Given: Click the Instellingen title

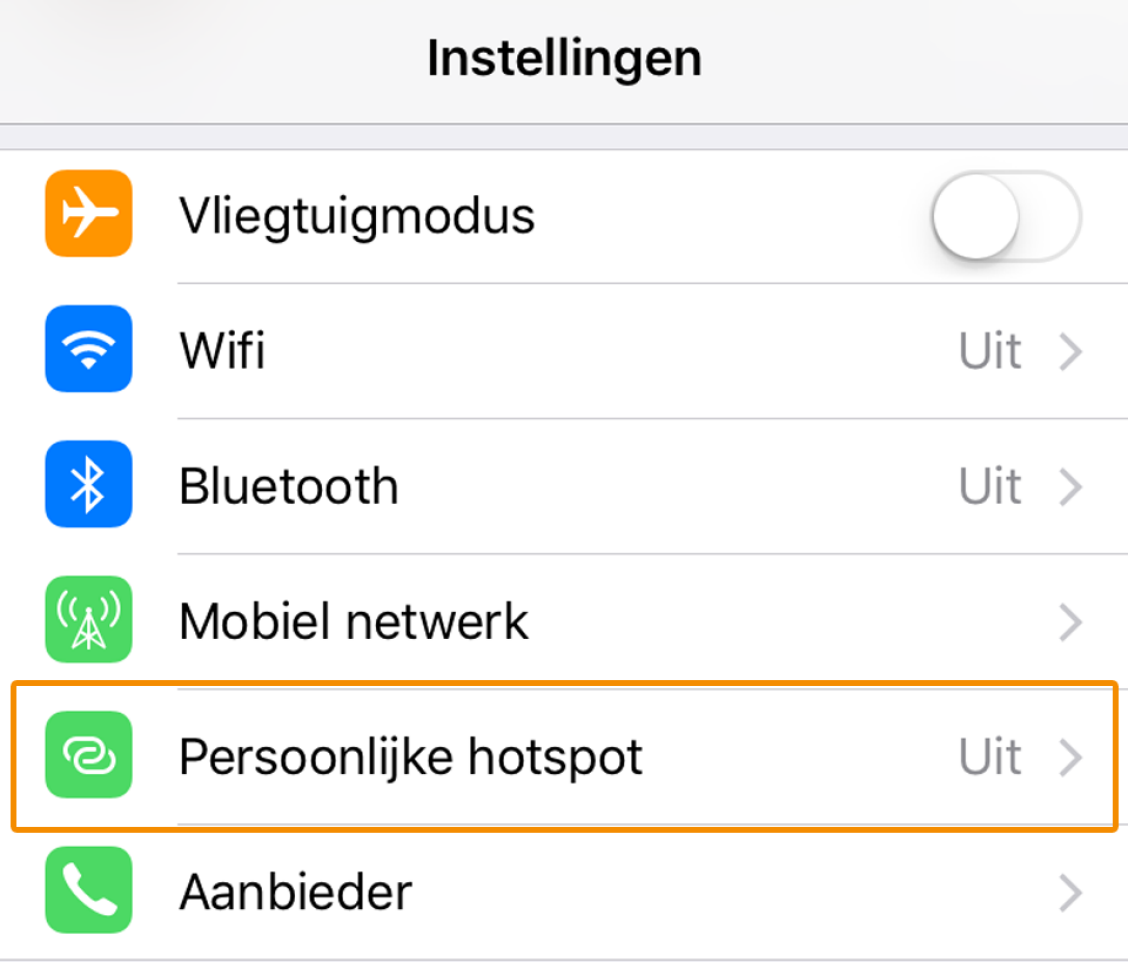Looking at the screenshot, I should [x=563, y=57].
